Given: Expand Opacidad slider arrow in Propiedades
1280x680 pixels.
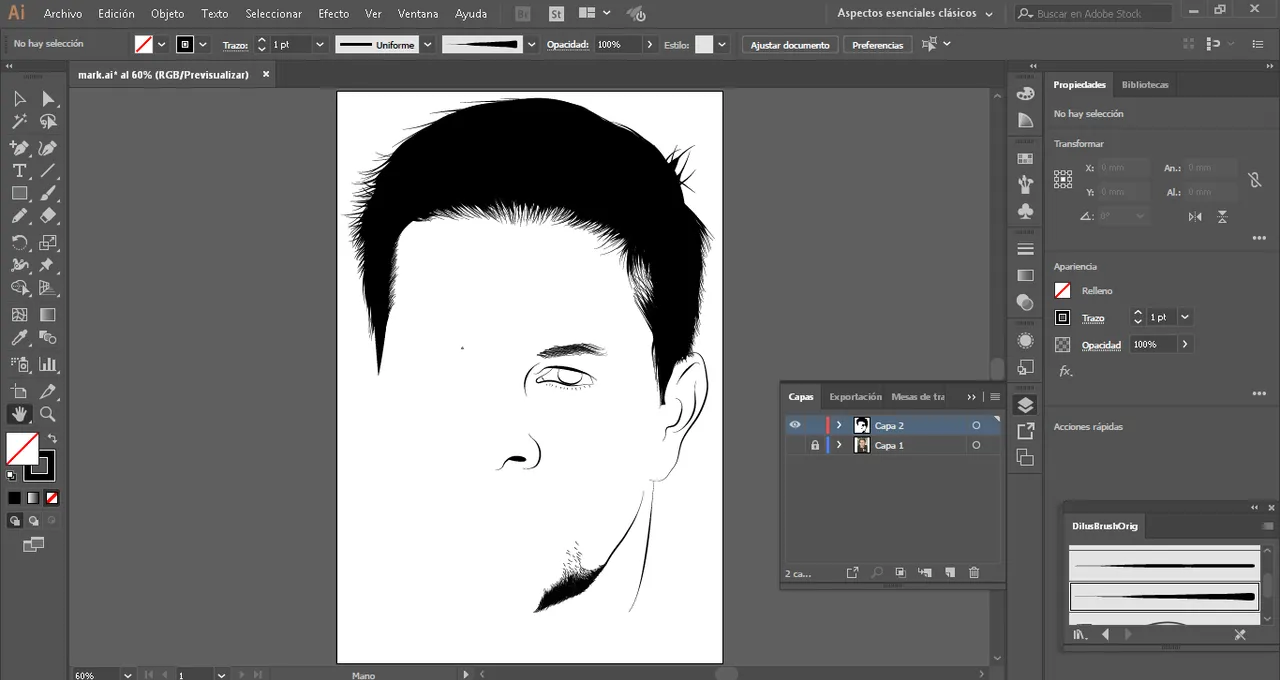Looking at the screenshot, I should 1185,344.
